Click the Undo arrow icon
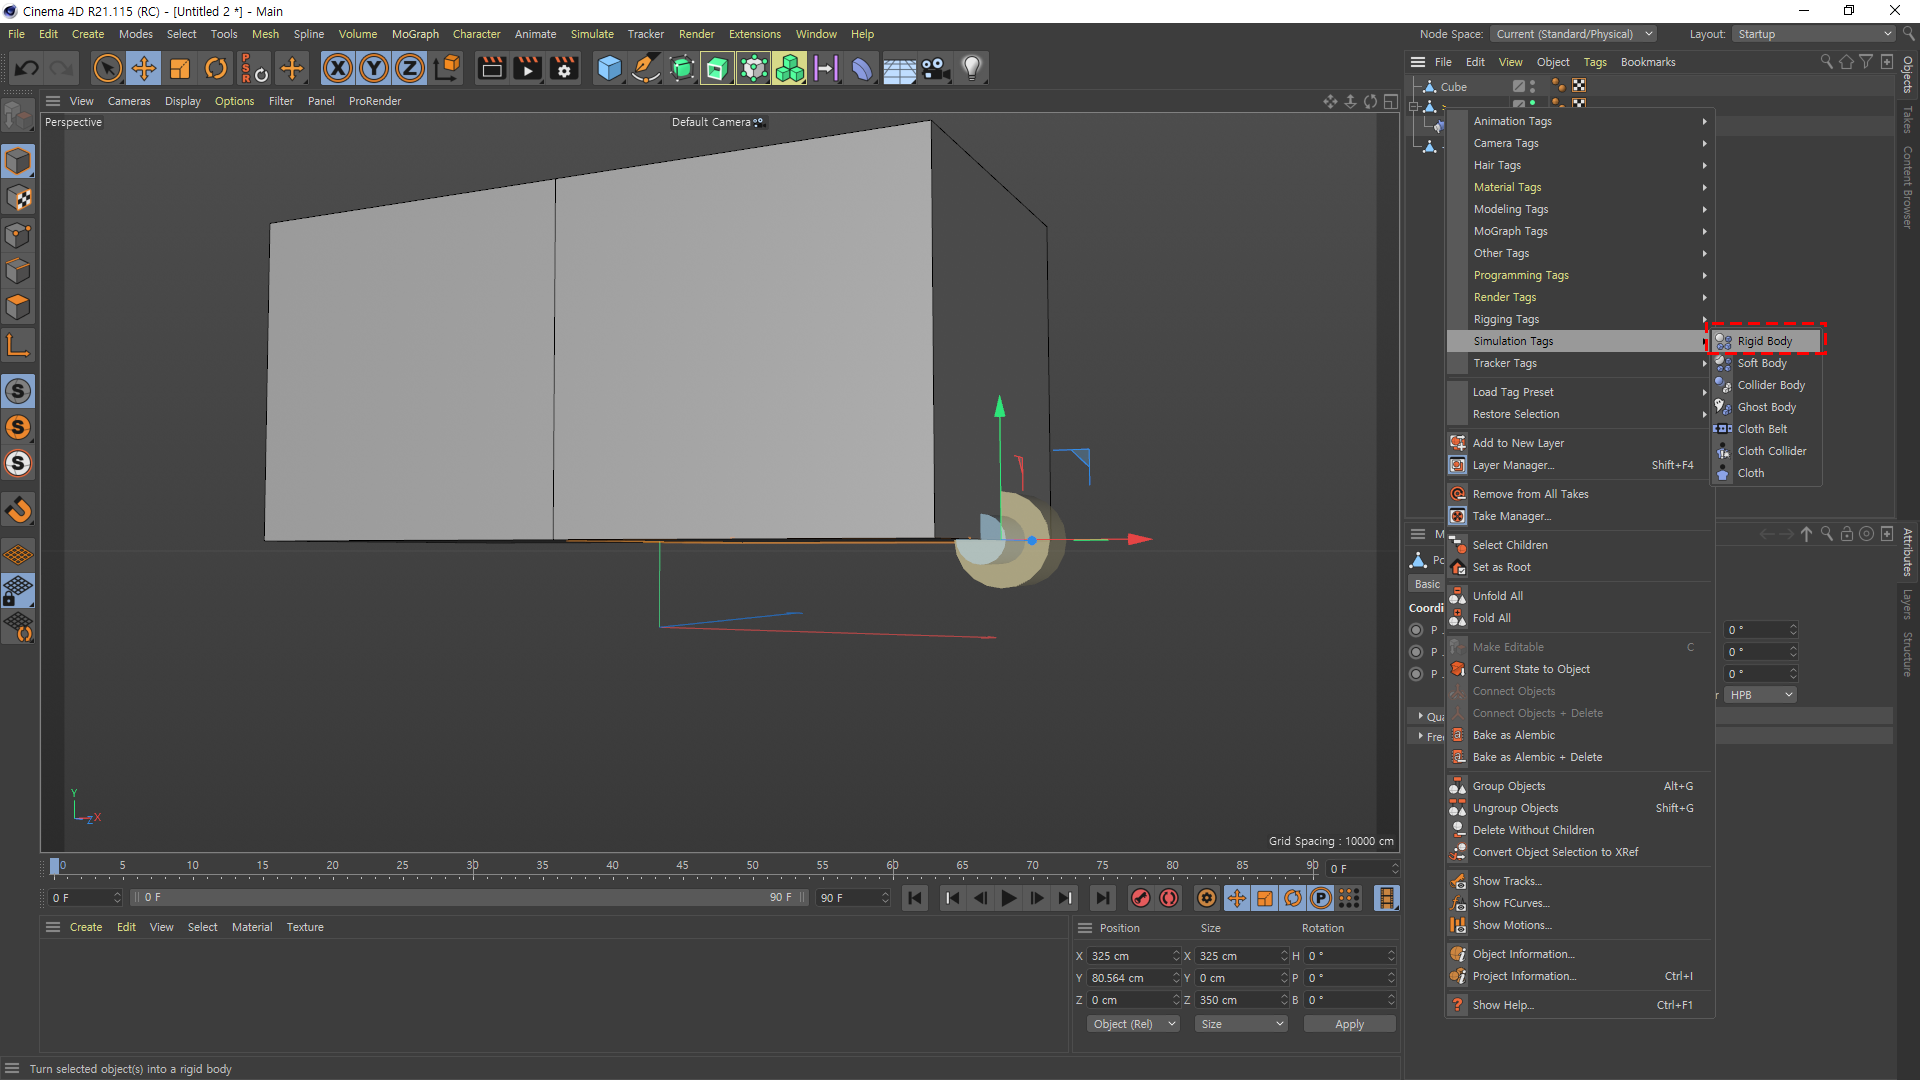1920x1080 pixels. 27,68
